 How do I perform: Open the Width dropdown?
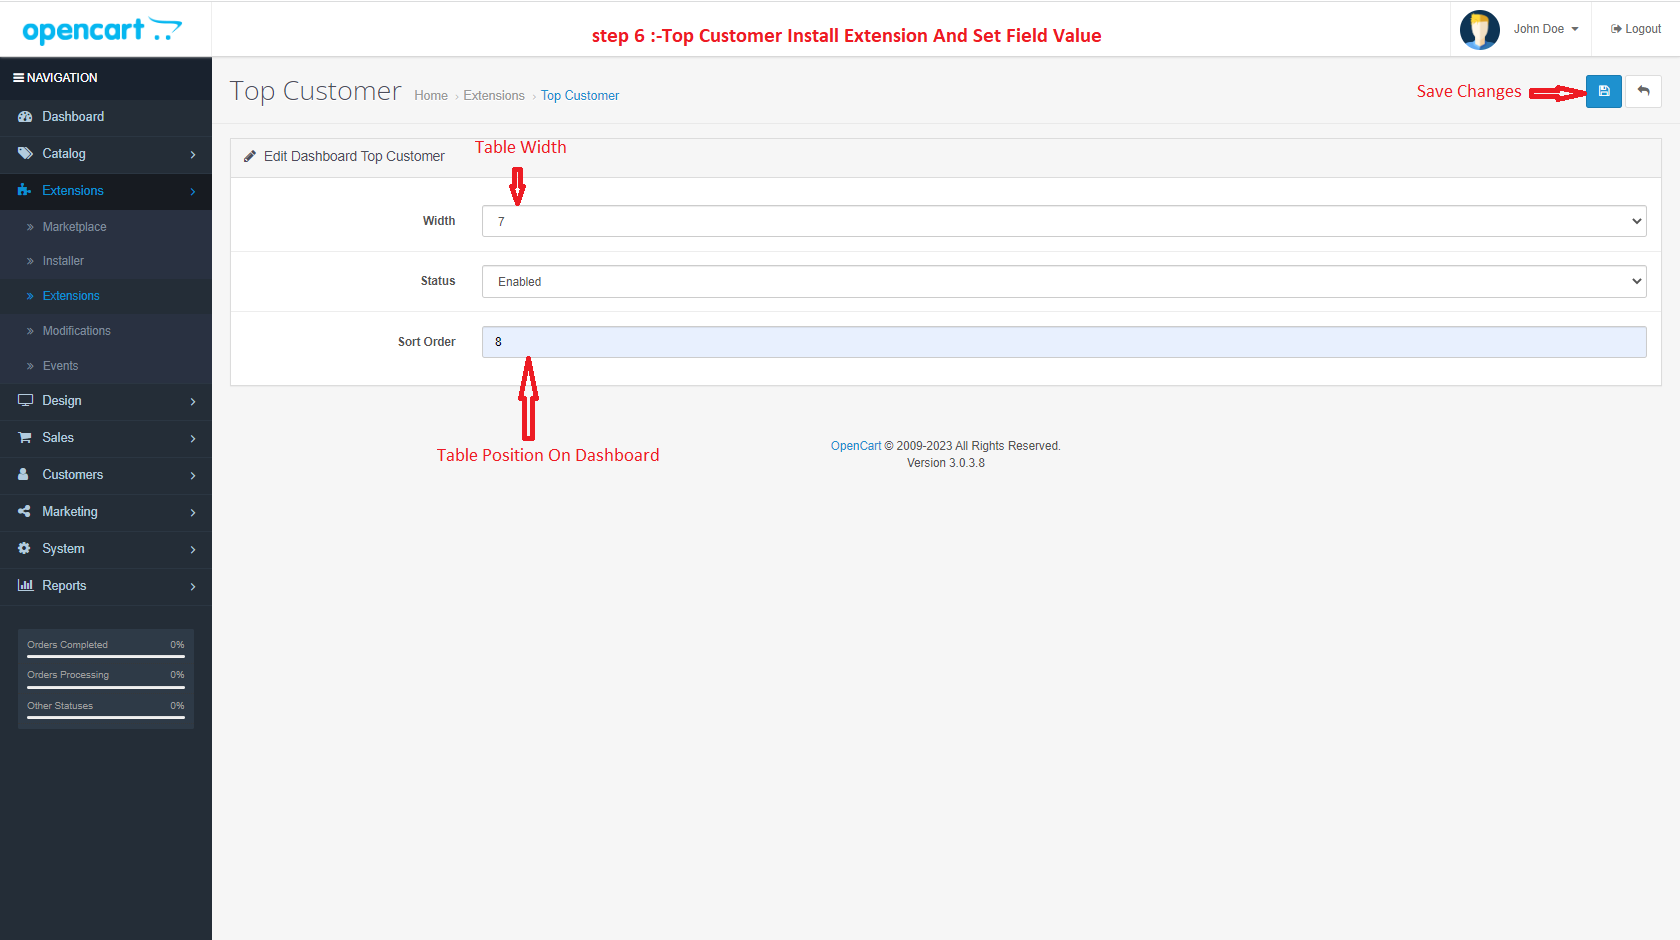coord(1063,221)
